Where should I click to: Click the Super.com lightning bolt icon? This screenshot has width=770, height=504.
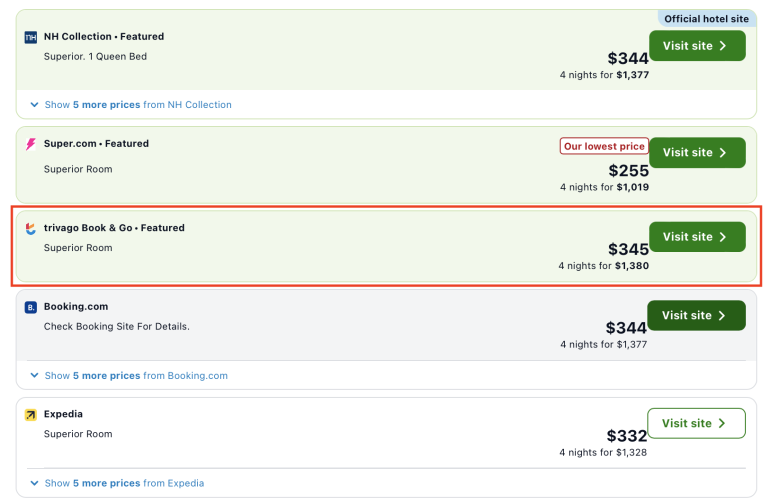[30, 144]
